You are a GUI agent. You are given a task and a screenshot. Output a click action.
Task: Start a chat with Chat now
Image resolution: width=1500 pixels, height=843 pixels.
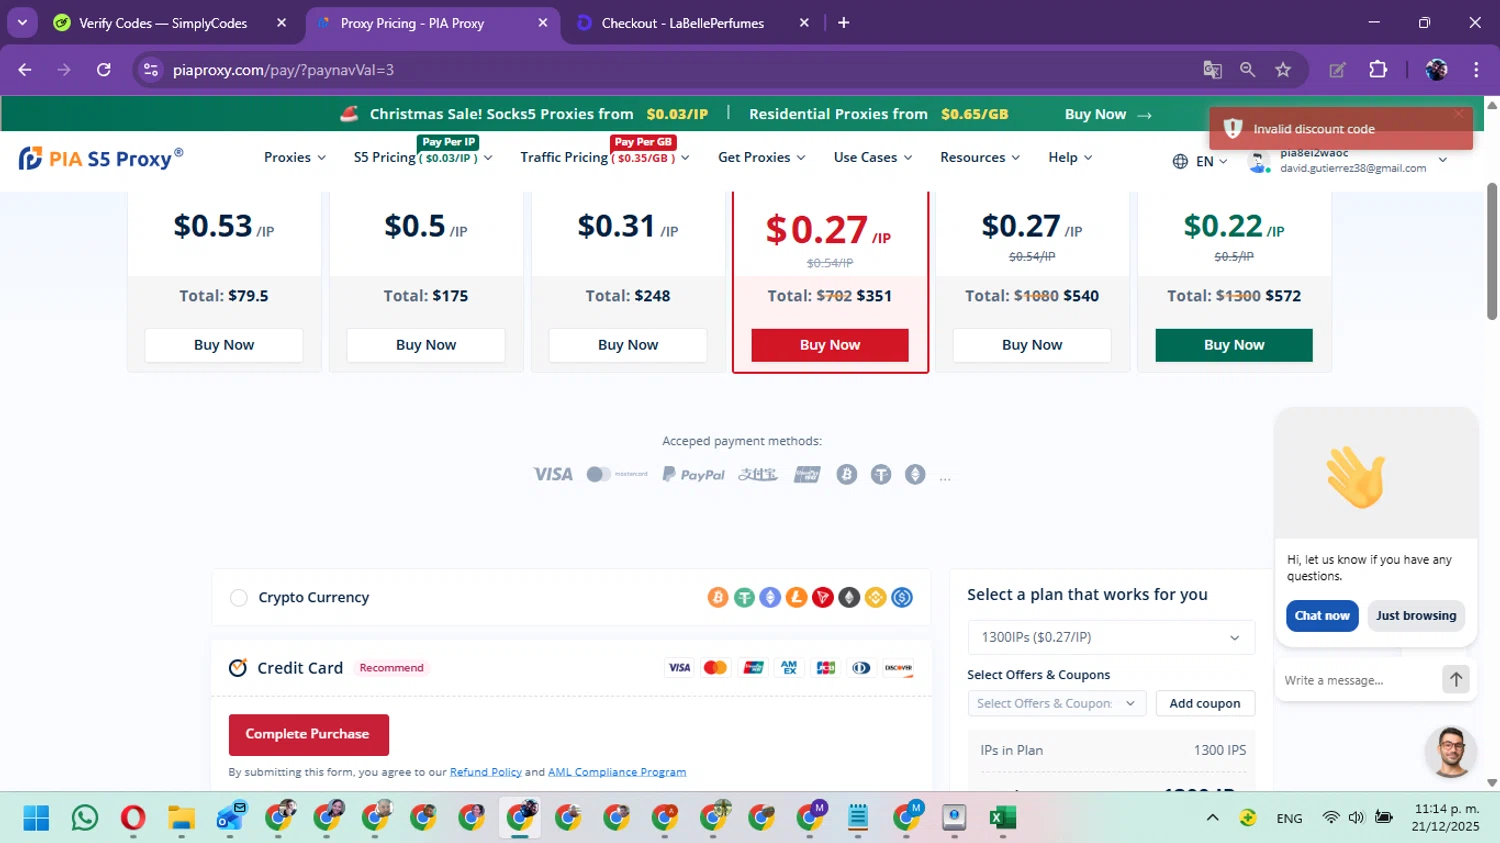(1322, 616)
